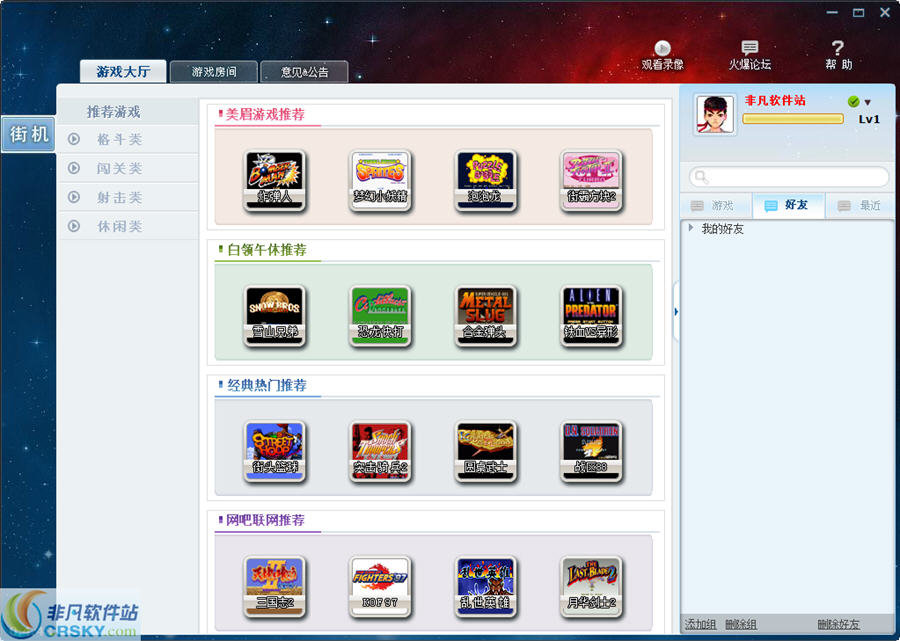Open the 火爆论坛 forum icon
The image size is (900, 641).
coord(750,56)
